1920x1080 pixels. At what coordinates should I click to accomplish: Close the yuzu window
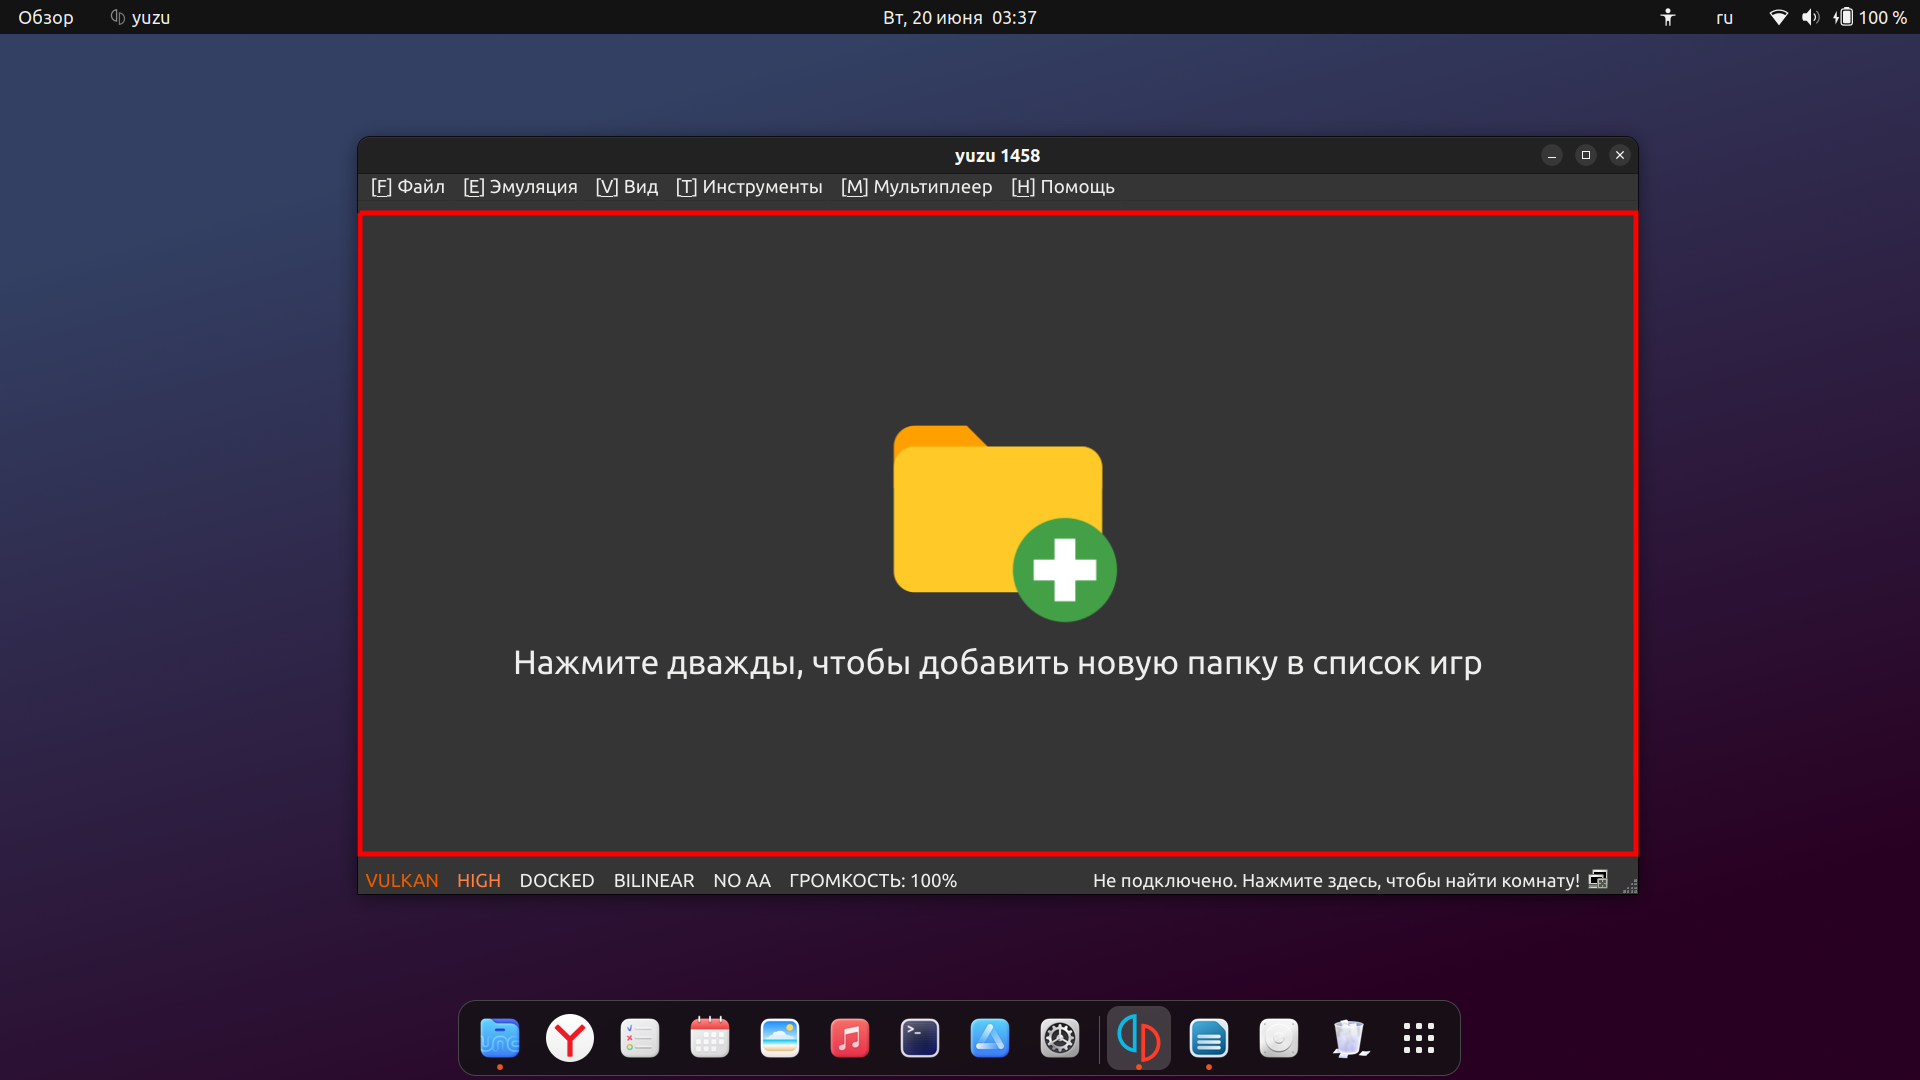(1620, 155)
